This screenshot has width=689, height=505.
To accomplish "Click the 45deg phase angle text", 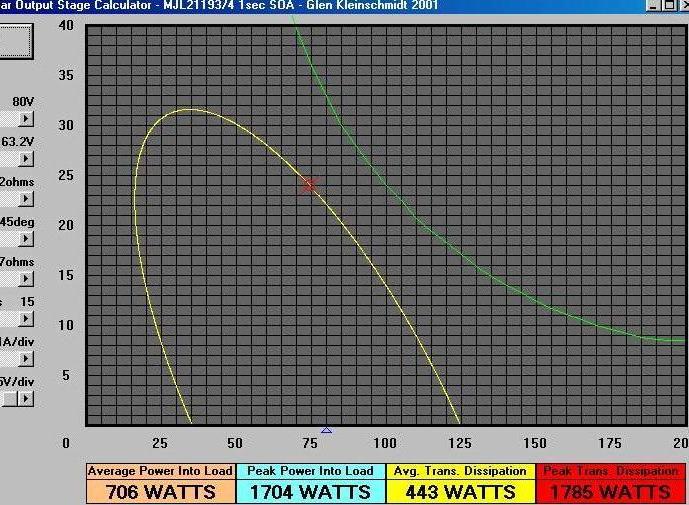I will (x=17, y=222).
